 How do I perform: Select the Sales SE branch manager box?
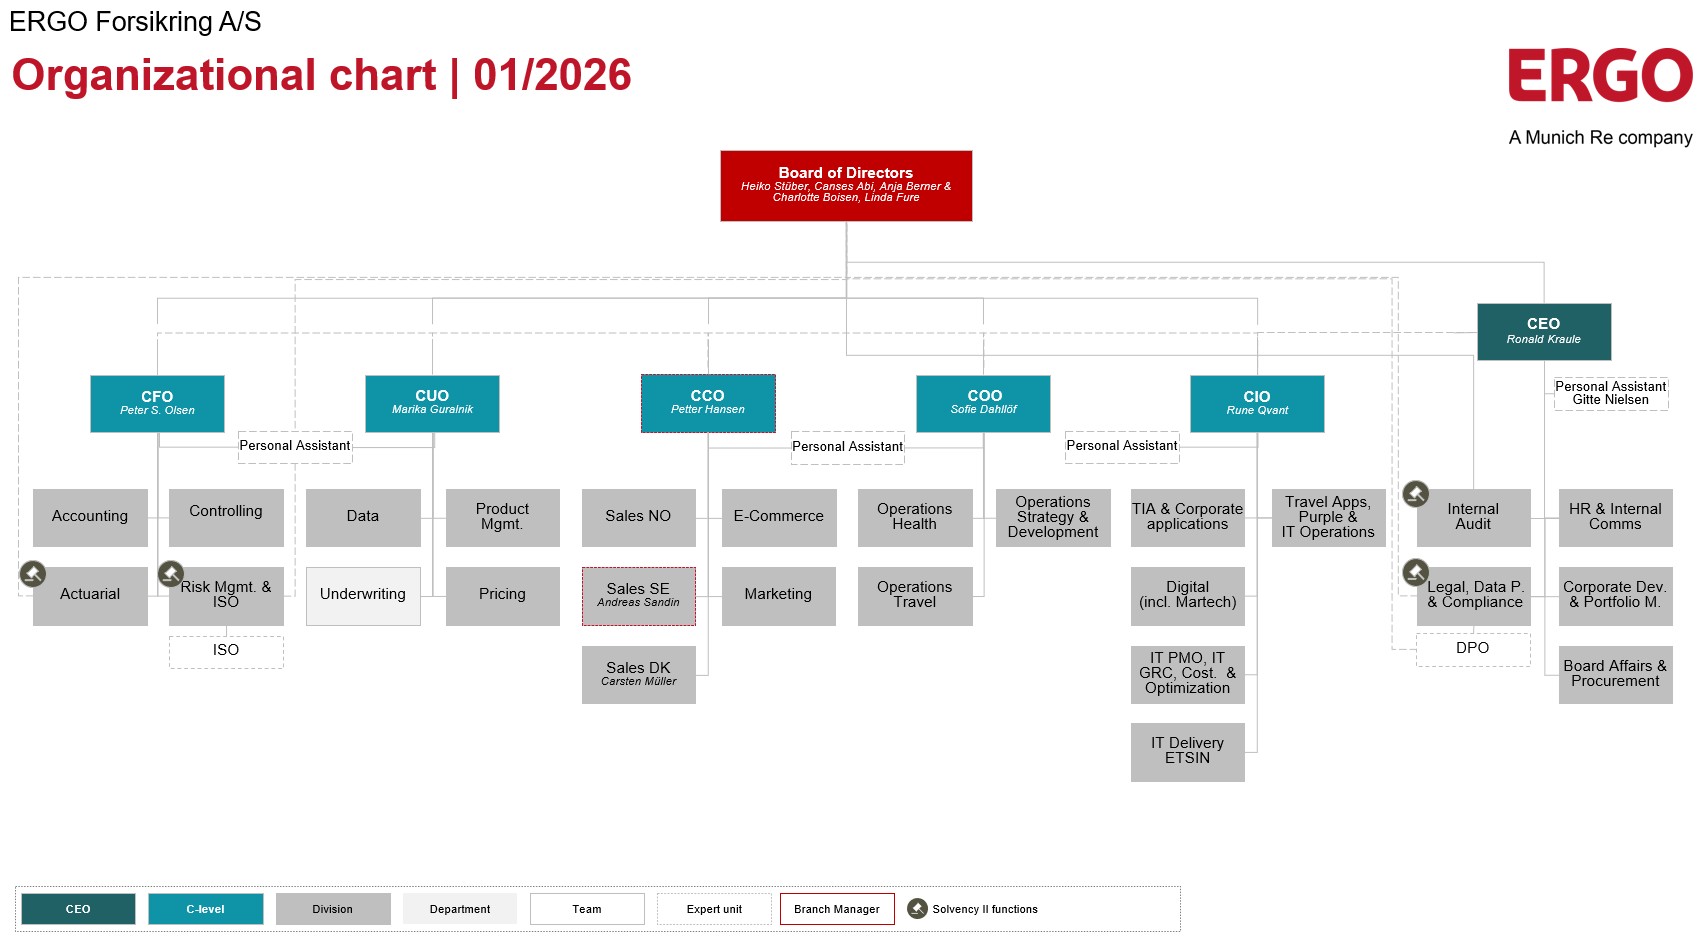pos(638,596)
